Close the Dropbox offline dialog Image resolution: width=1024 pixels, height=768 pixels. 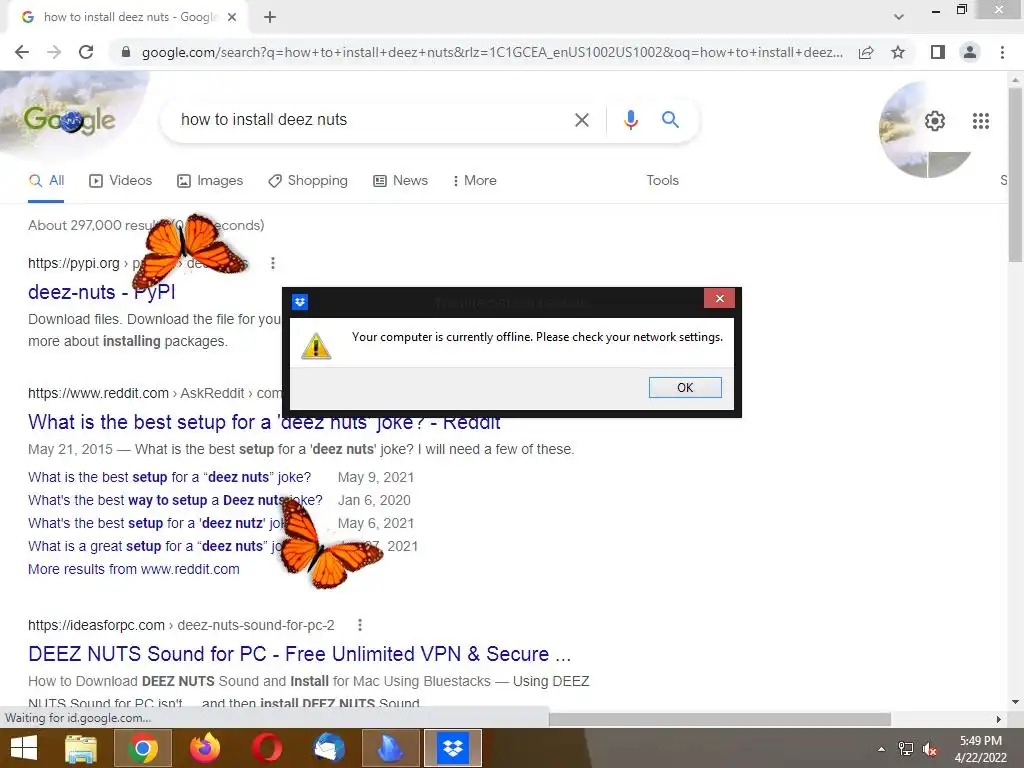[x=720, y=298]
